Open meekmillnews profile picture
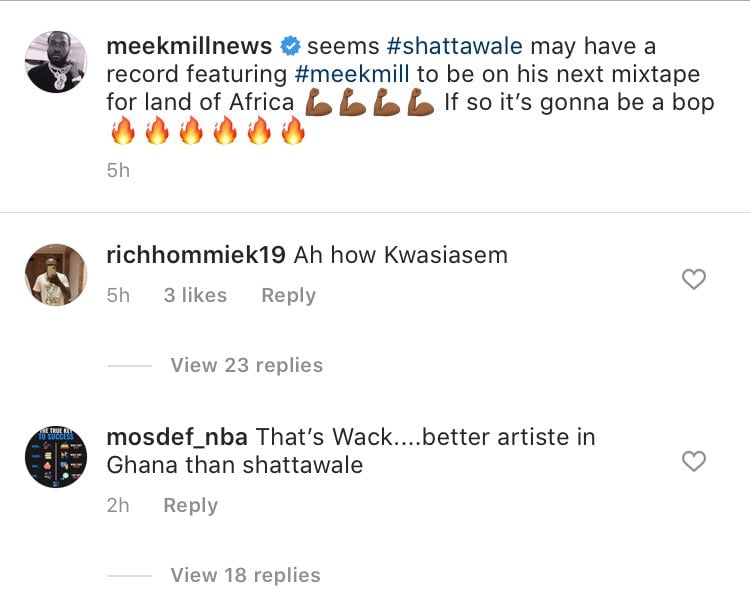Viewport: 750px width, 600px height. (56, 62)
